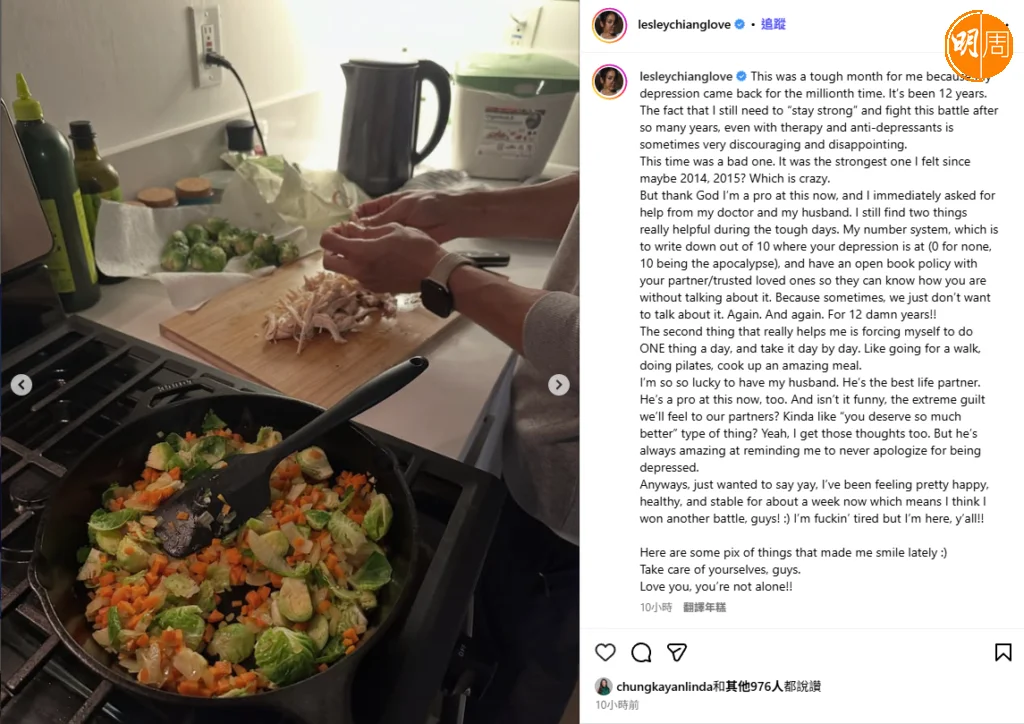
Task: Click the 10小時 timestamp under the caption
Action: [x=656, y=607]
